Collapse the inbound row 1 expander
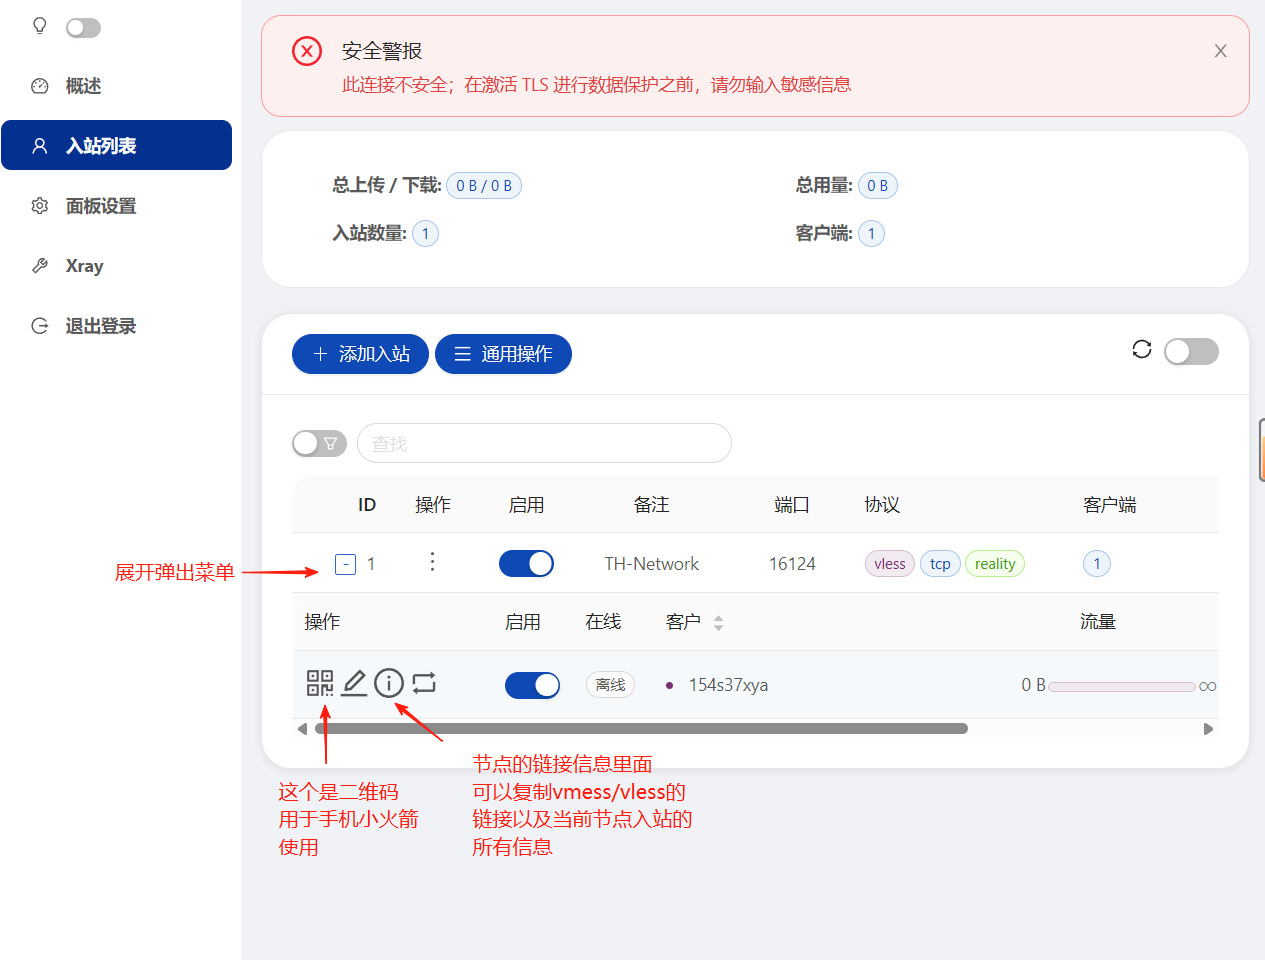Screen dimensions: 1265x960 click(345, 565)
